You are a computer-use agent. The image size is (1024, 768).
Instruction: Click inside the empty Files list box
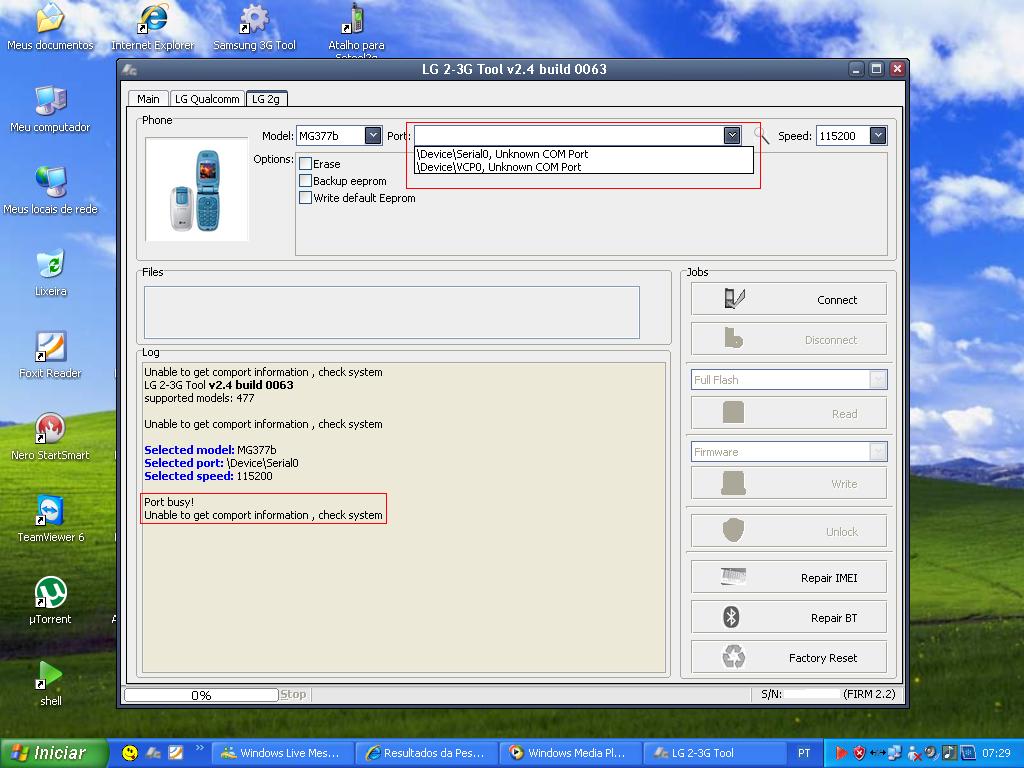(x=392, y=312)
